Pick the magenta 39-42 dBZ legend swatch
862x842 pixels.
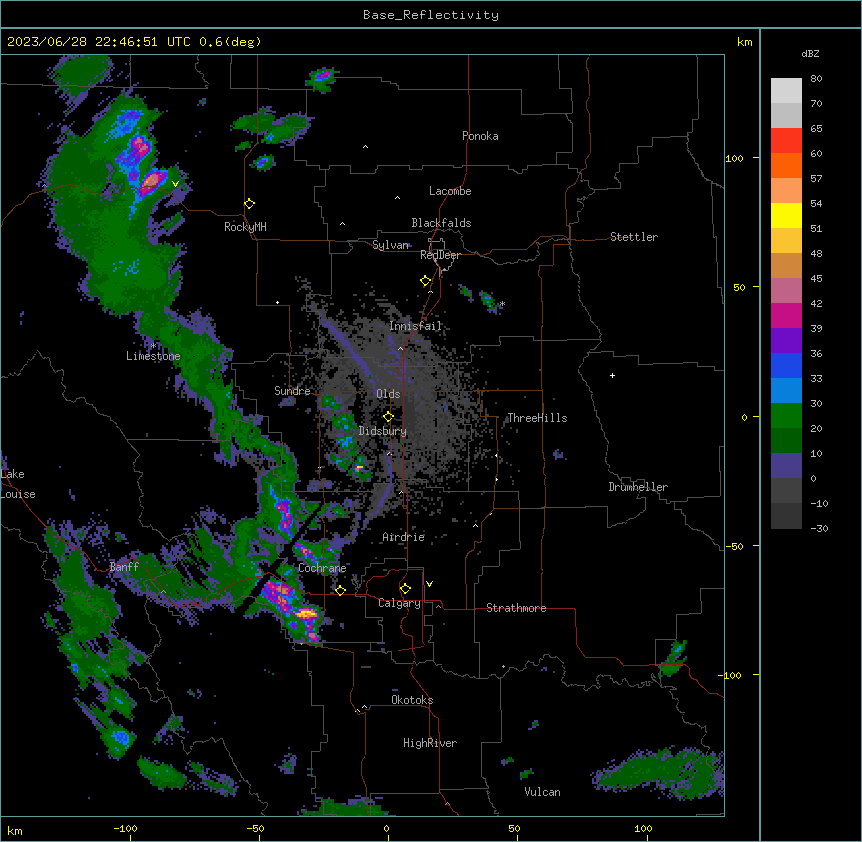[x=786, y=315]
